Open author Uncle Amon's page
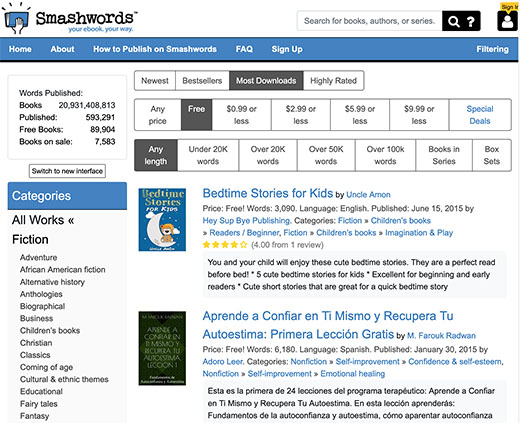This screenshot has width=520, height=423. [x=368, y=195]
